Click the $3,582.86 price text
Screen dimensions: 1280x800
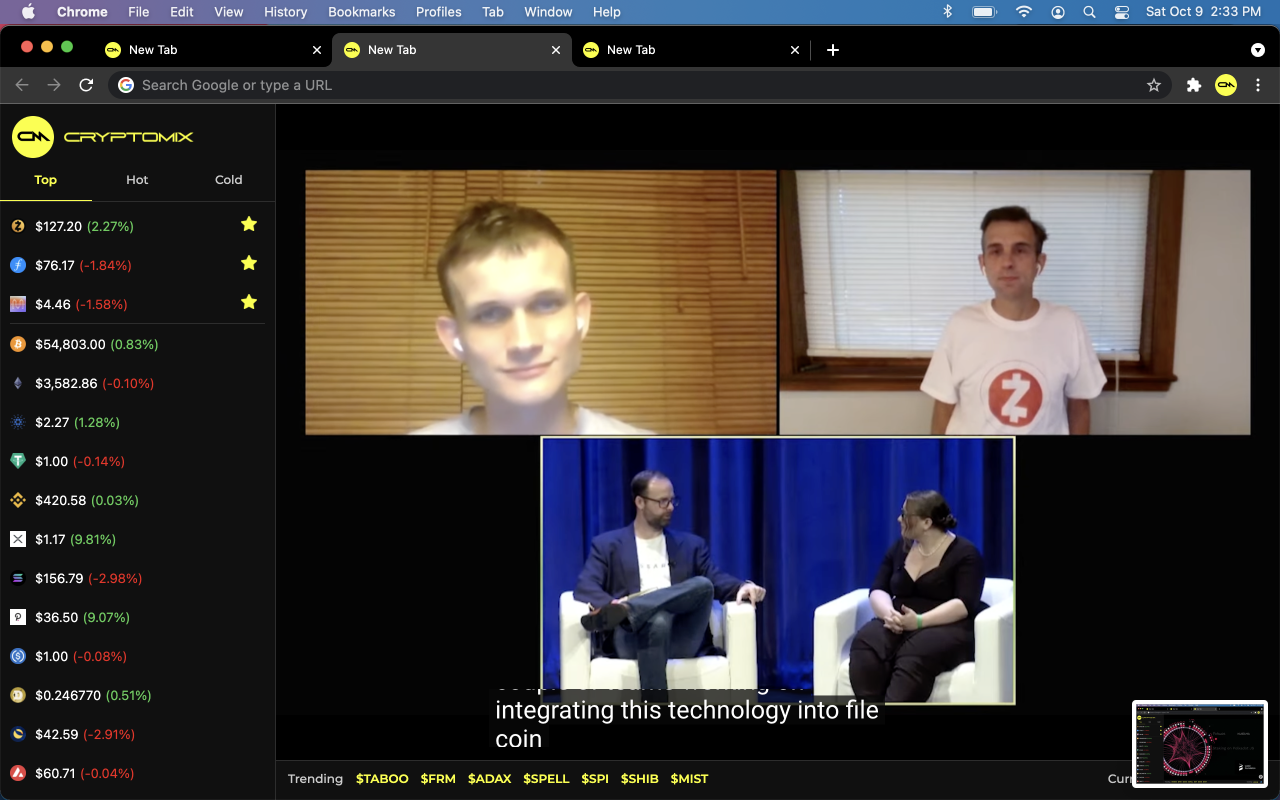pyautogui.click(x=66, y=383)
